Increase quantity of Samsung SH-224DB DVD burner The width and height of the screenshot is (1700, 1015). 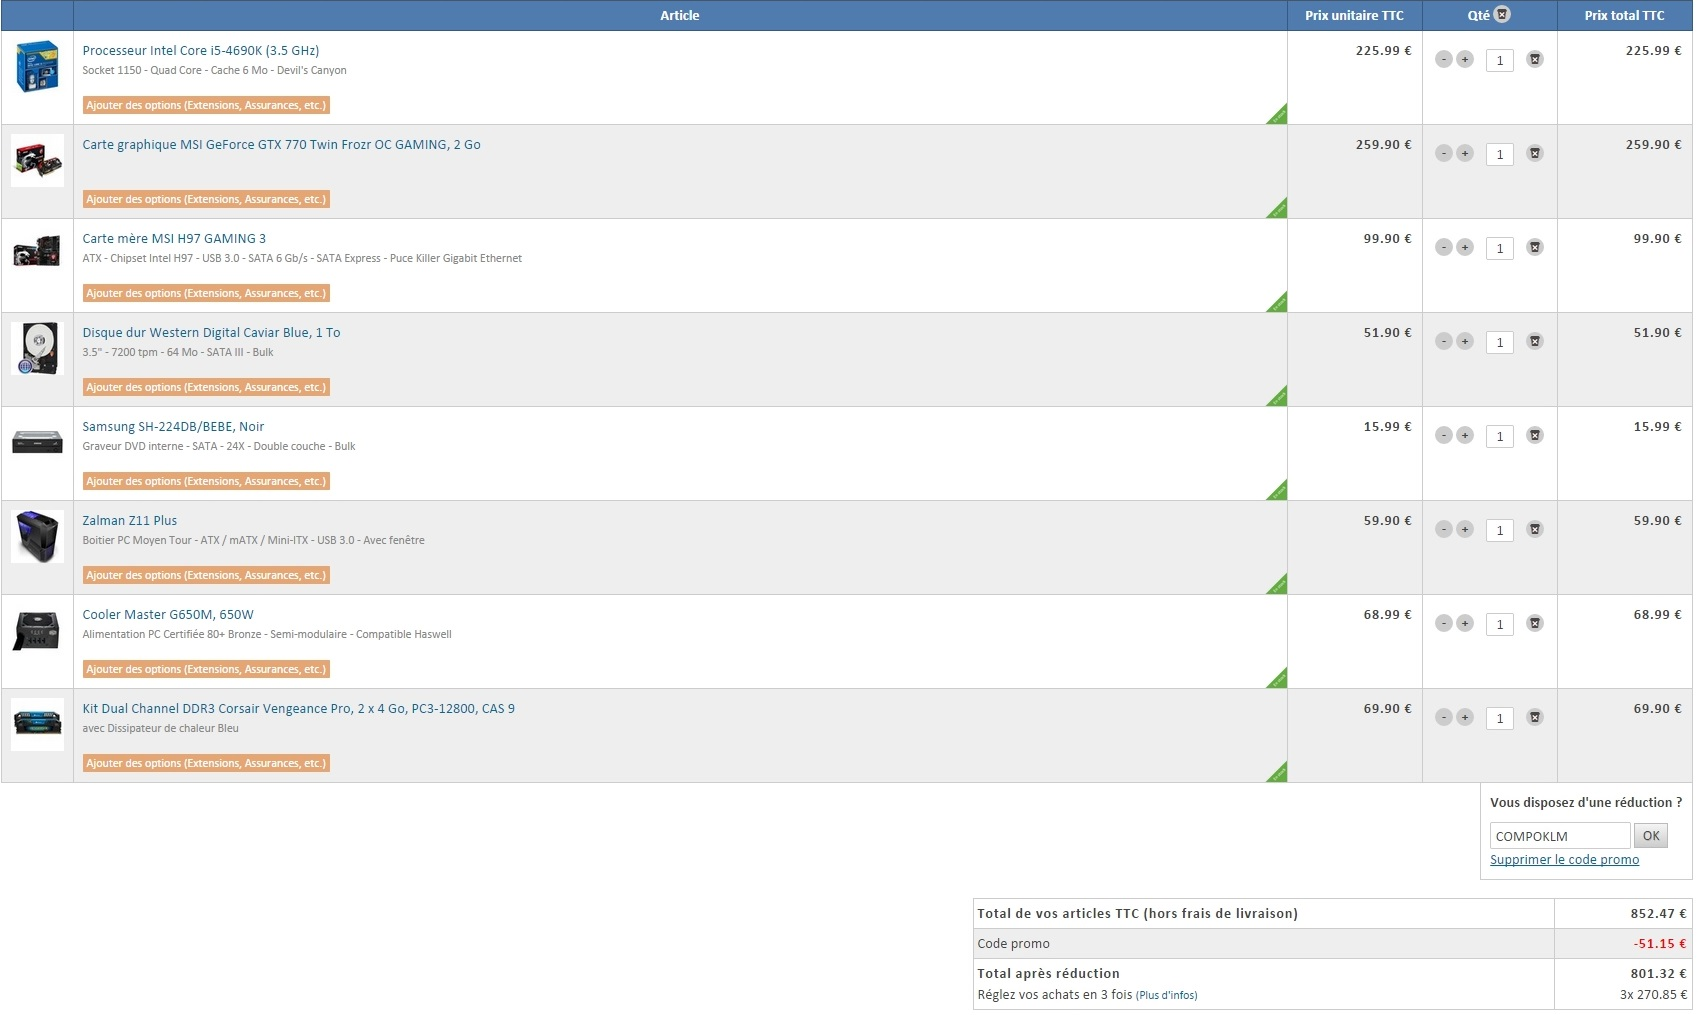1465,436
